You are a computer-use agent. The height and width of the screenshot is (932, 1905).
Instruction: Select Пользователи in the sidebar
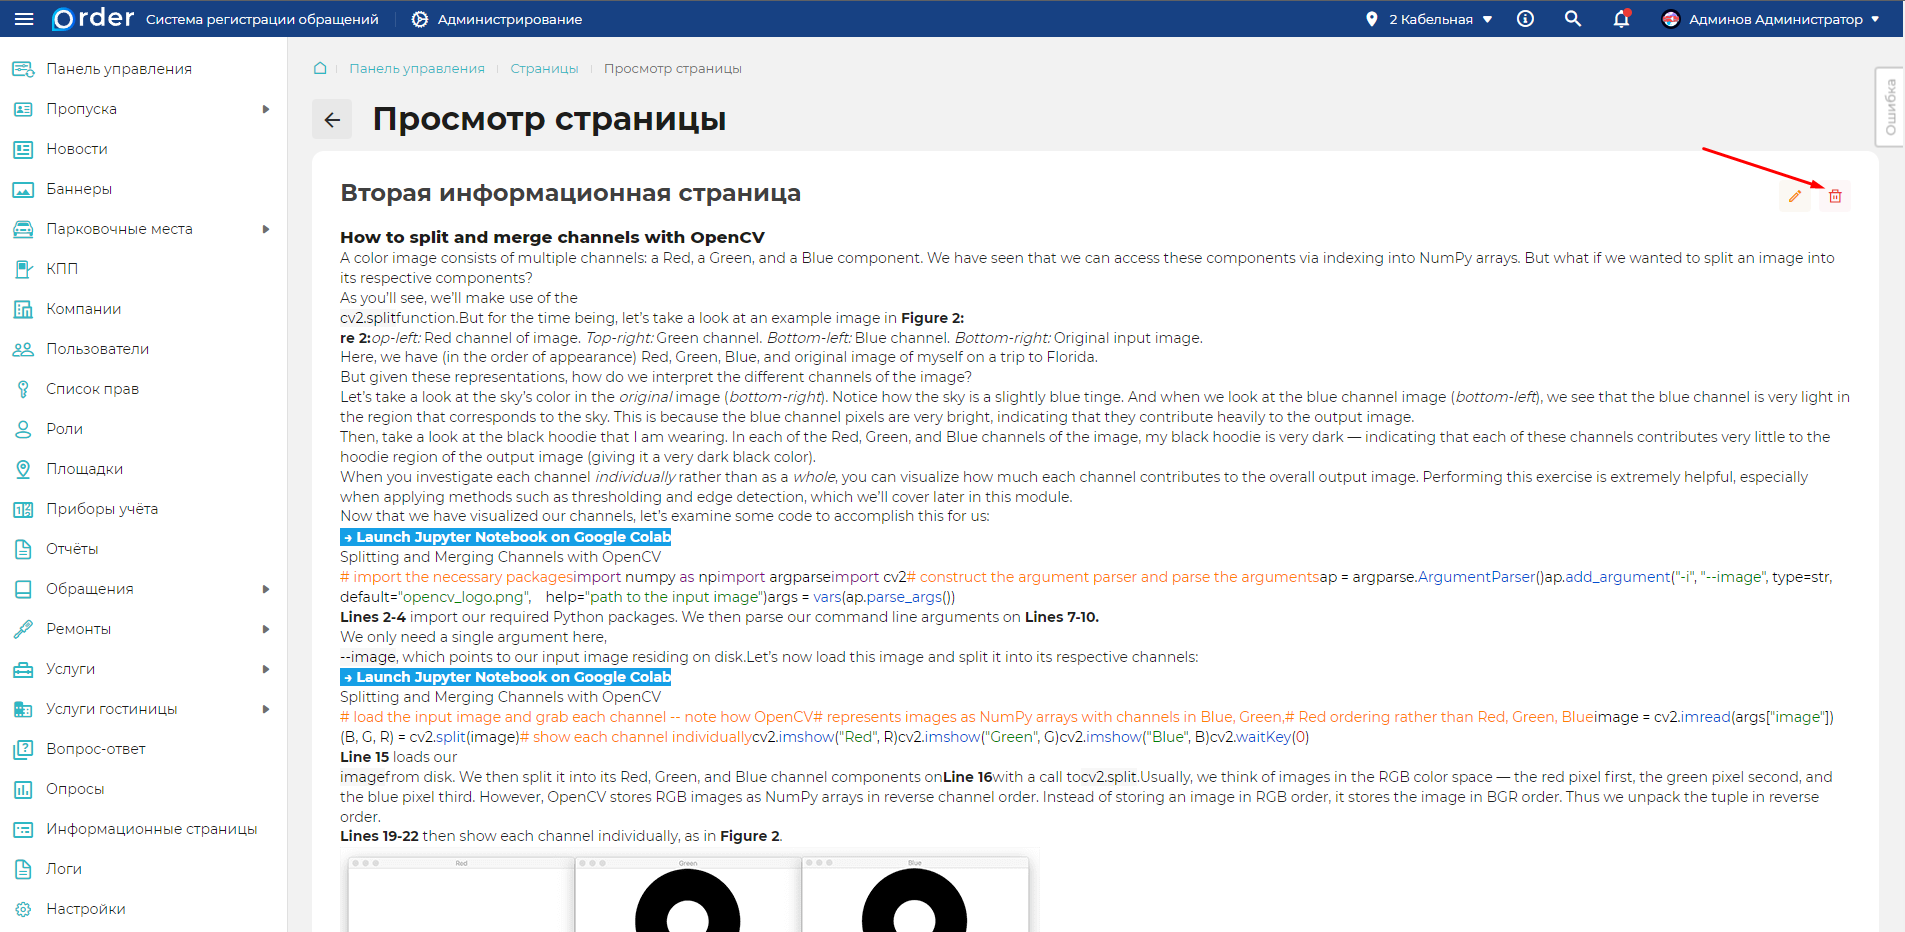tap(95, 348)
